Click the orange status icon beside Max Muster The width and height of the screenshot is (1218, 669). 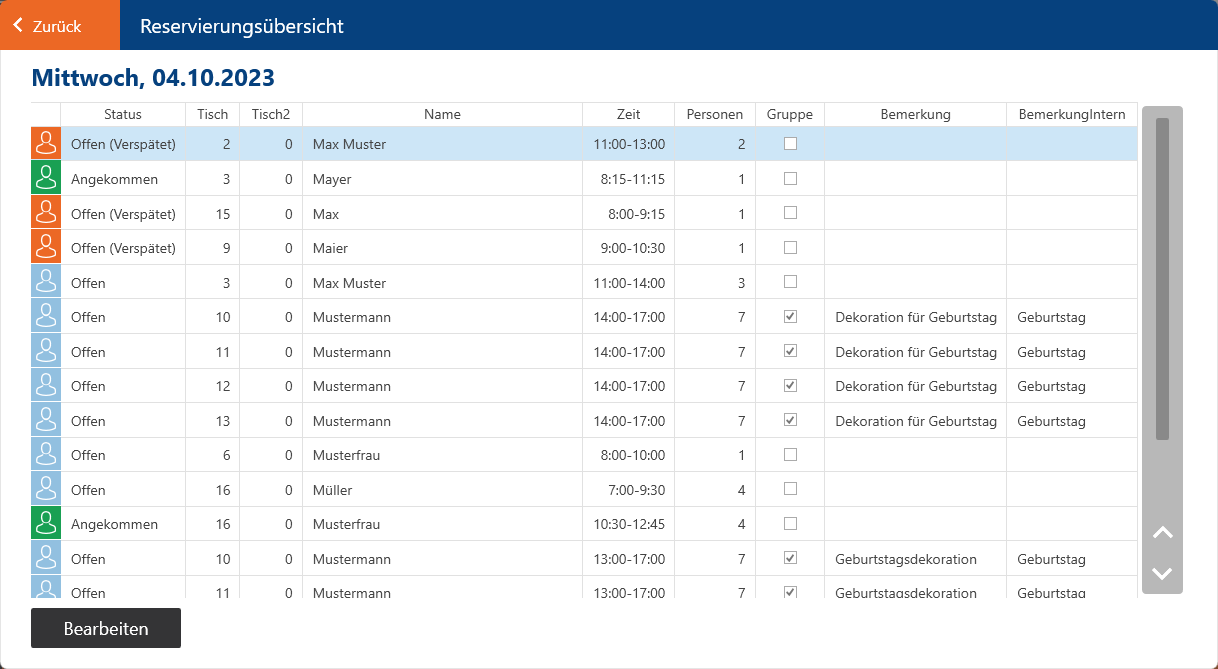click(45, 143)
